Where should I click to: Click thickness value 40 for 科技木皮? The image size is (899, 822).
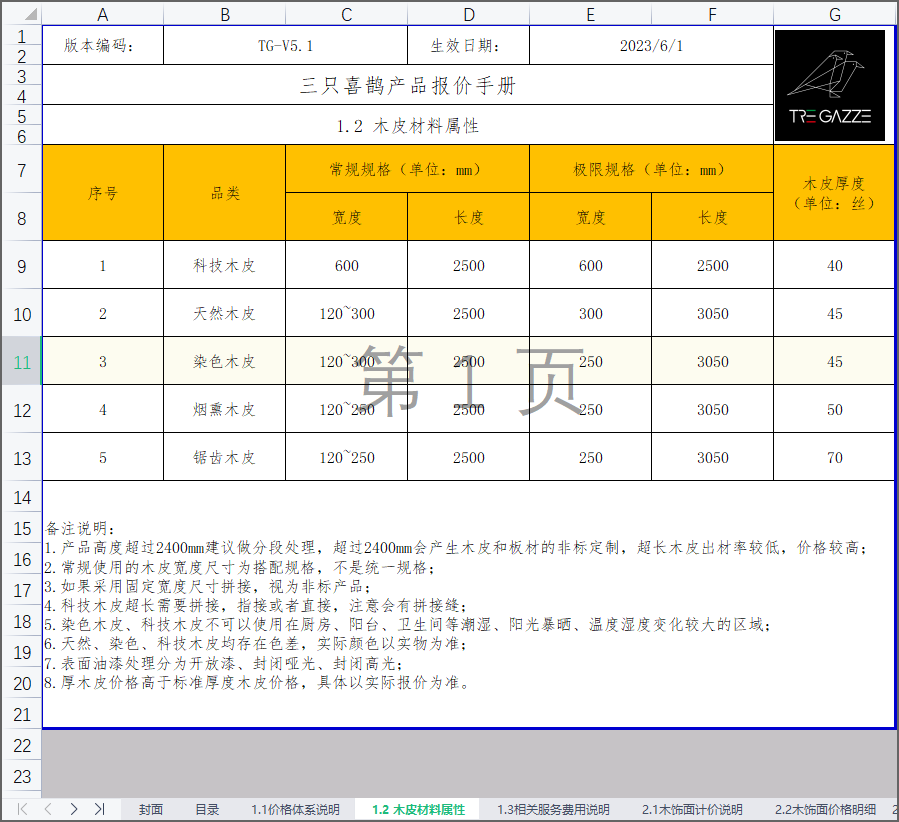(834, 265)
